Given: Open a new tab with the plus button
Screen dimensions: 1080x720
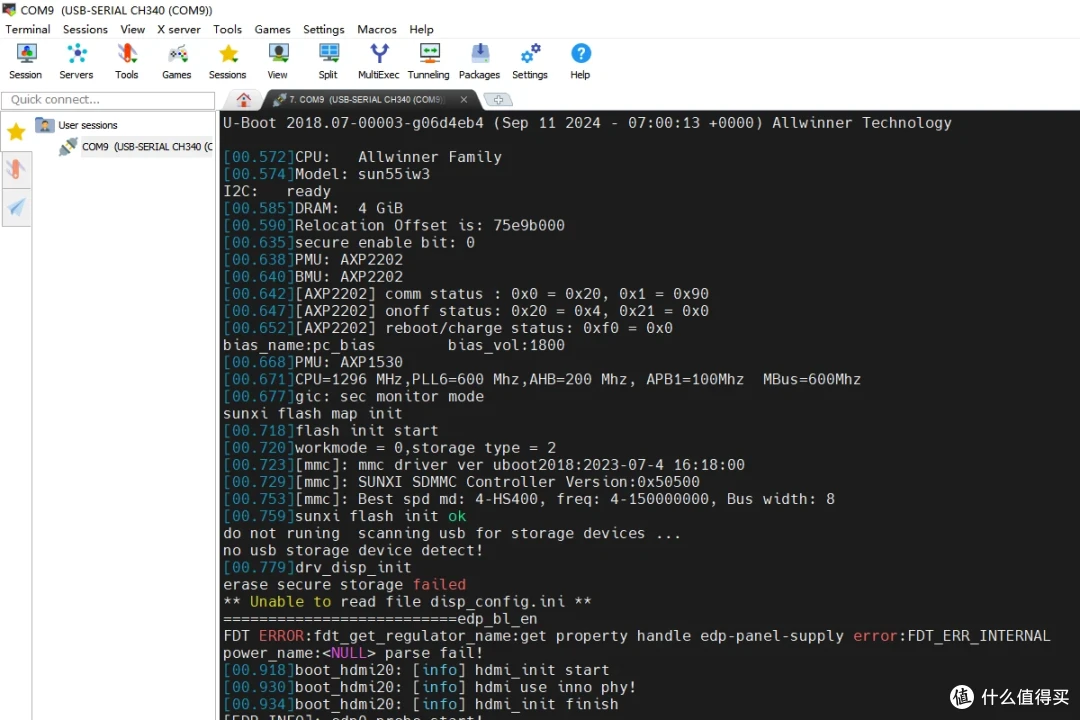Looking at the screenshot, I should point(498,100).
